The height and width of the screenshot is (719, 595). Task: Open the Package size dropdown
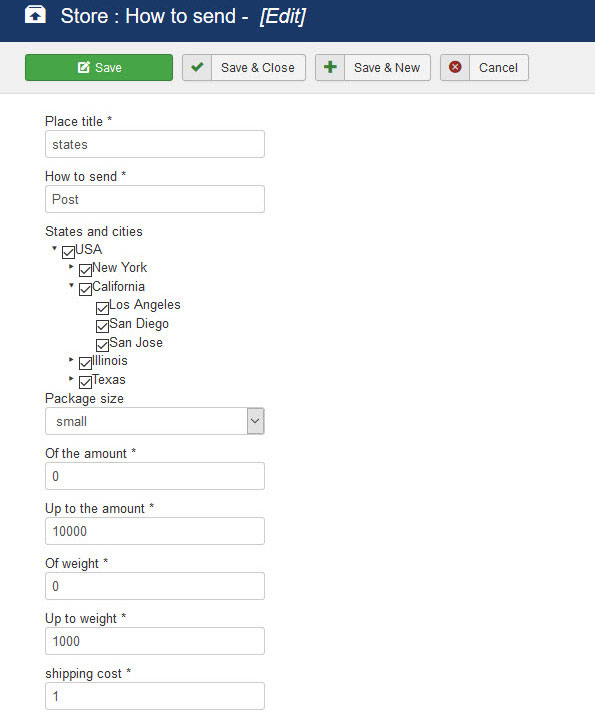pos(155,421)
